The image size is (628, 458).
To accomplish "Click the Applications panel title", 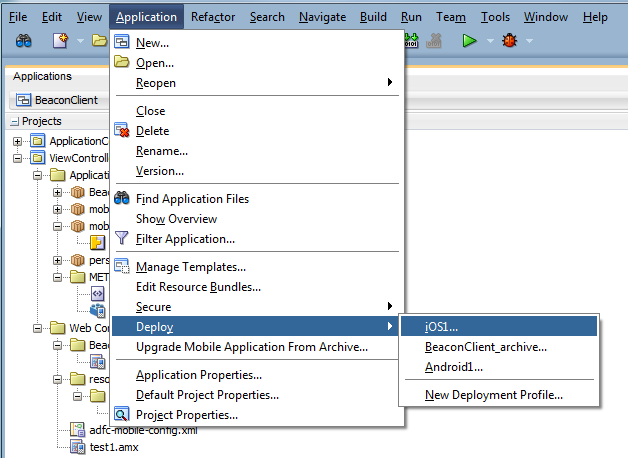I will pos(42,76).
